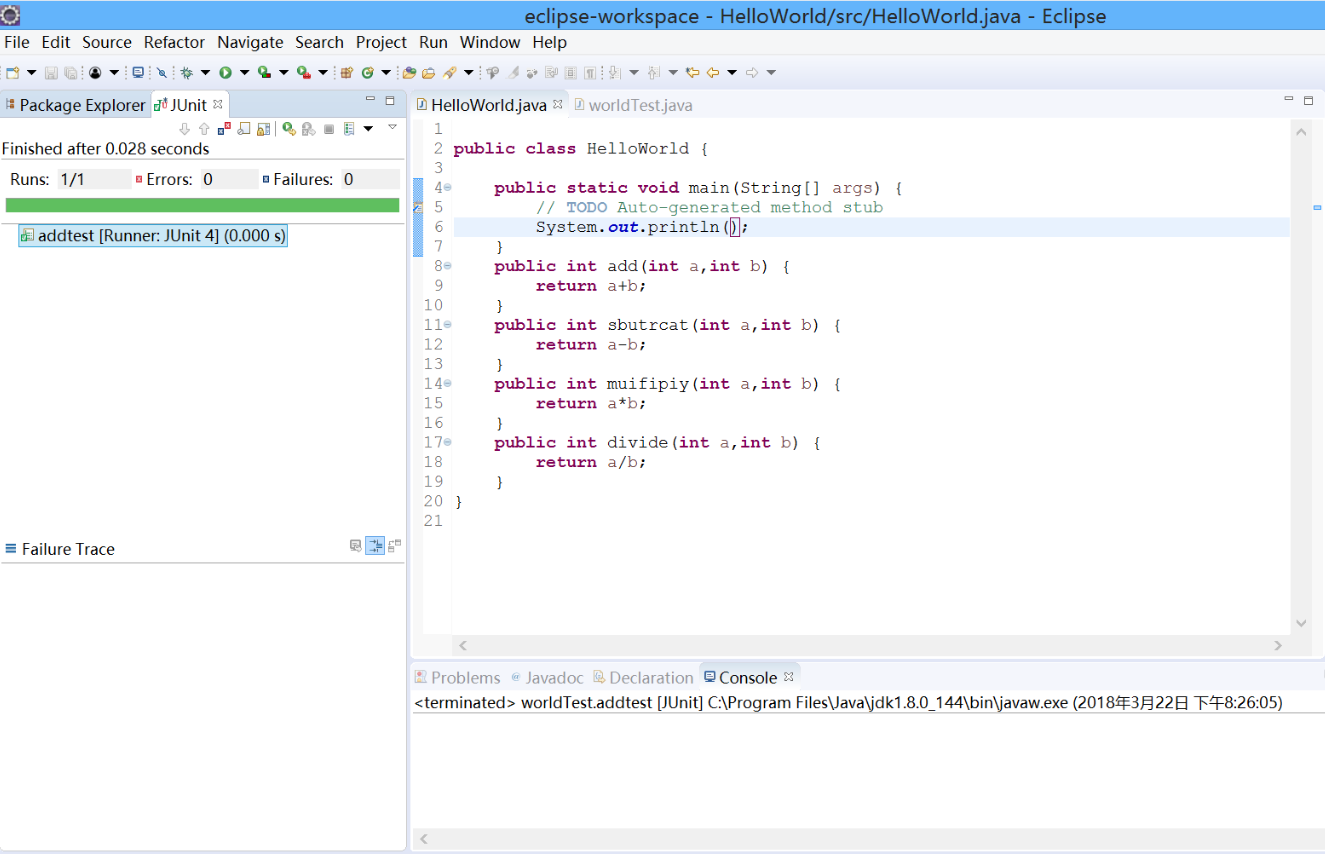Open dropdown arrow beside Debug button
Screen dimensions: 1325x854
[205, 72]
